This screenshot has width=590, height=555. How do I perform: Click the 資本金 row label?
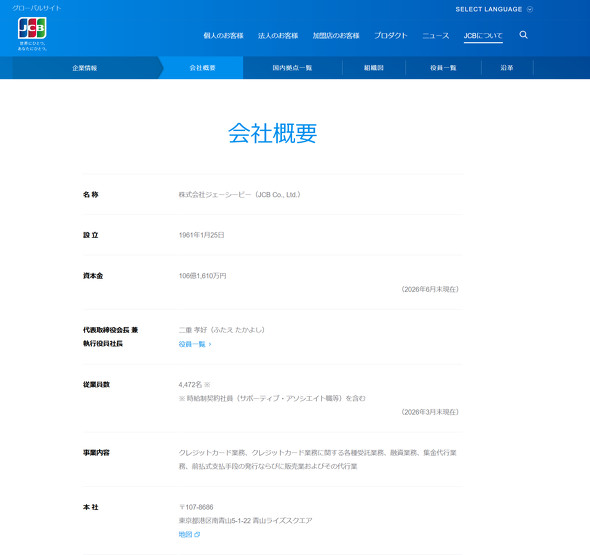pyautogui.click(x=93, y=276)
